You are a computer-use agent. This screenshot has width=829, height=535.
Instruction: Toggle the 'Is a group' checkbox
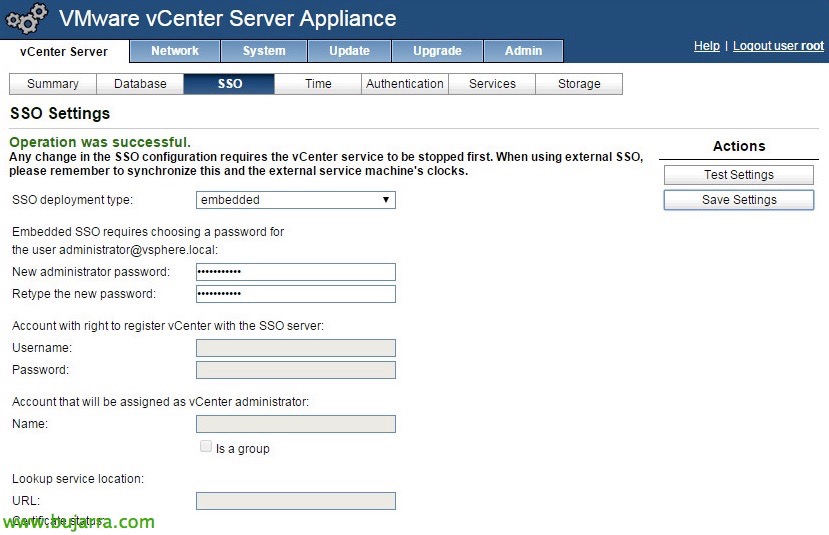[x=206, y=447]
